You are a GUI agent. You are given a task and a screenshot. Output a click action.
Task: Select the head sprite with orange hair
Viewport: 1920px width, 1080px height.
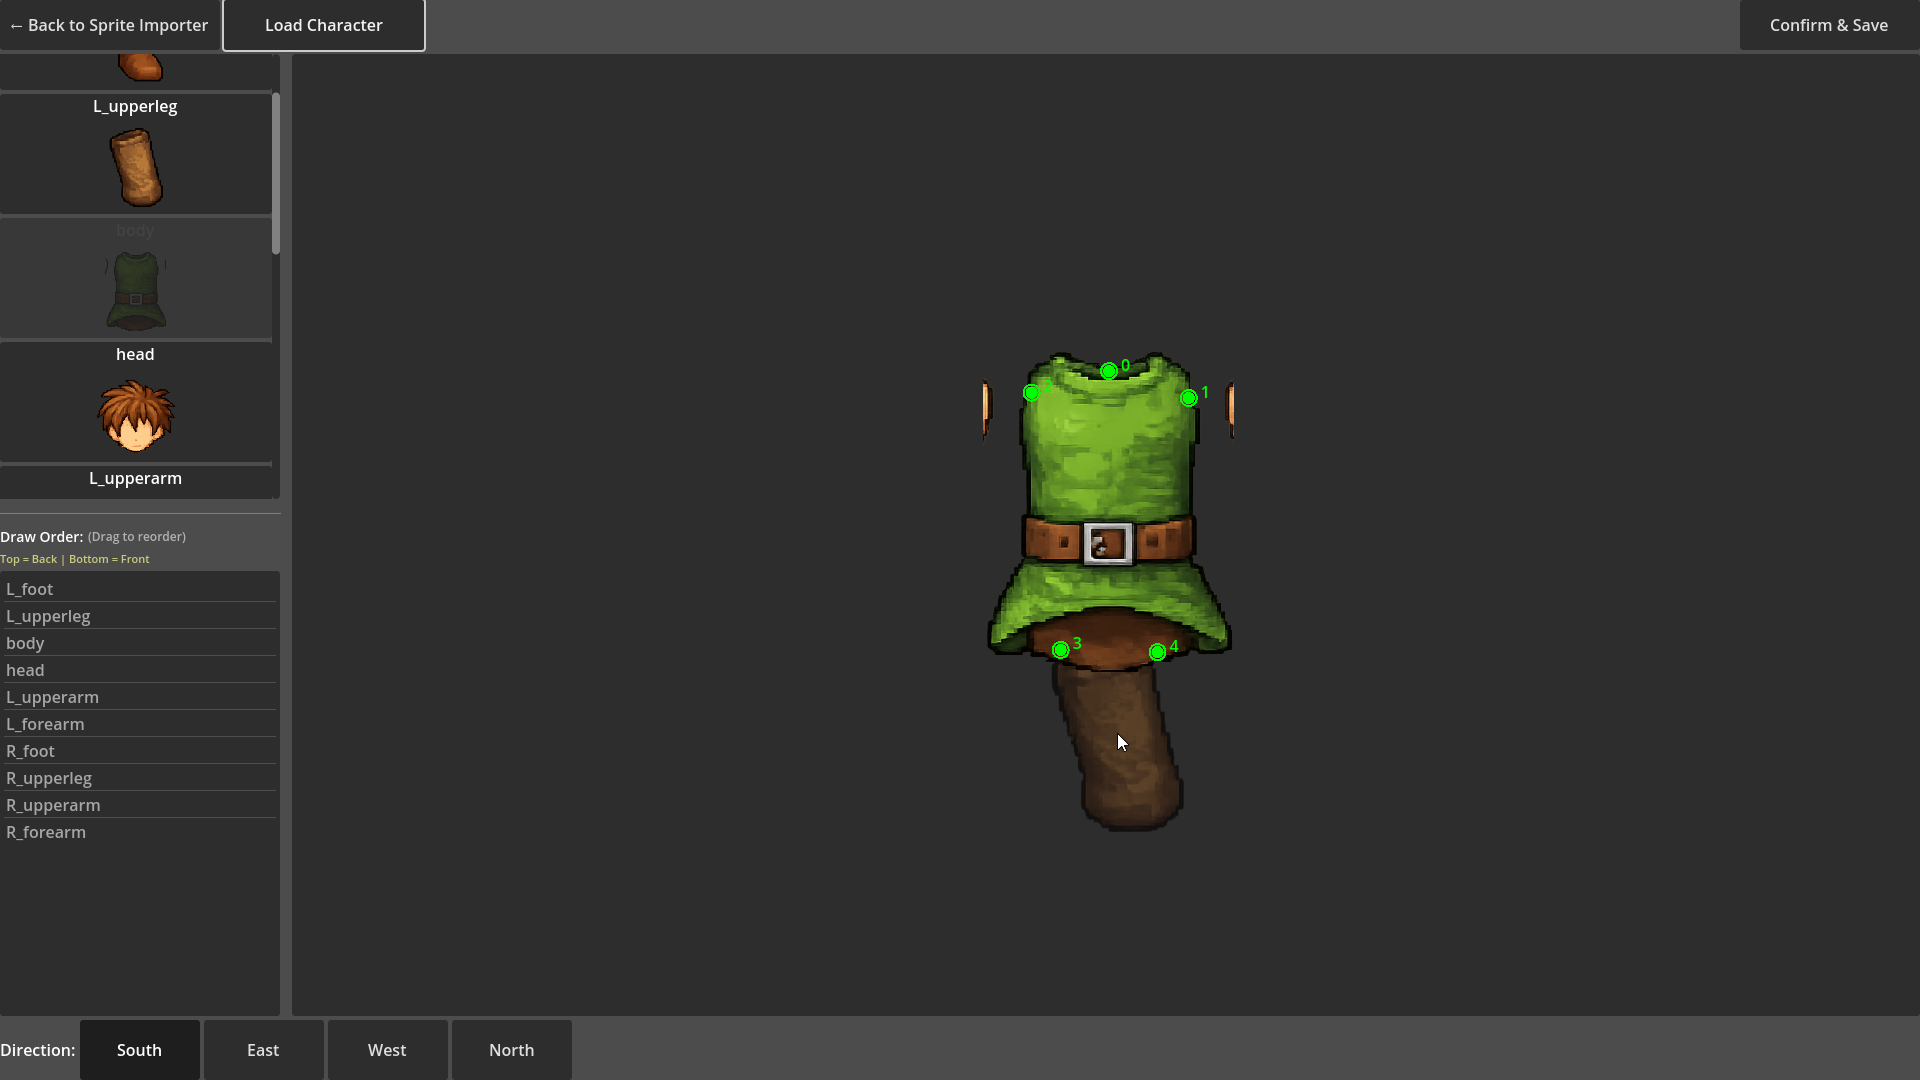point(136,415)
